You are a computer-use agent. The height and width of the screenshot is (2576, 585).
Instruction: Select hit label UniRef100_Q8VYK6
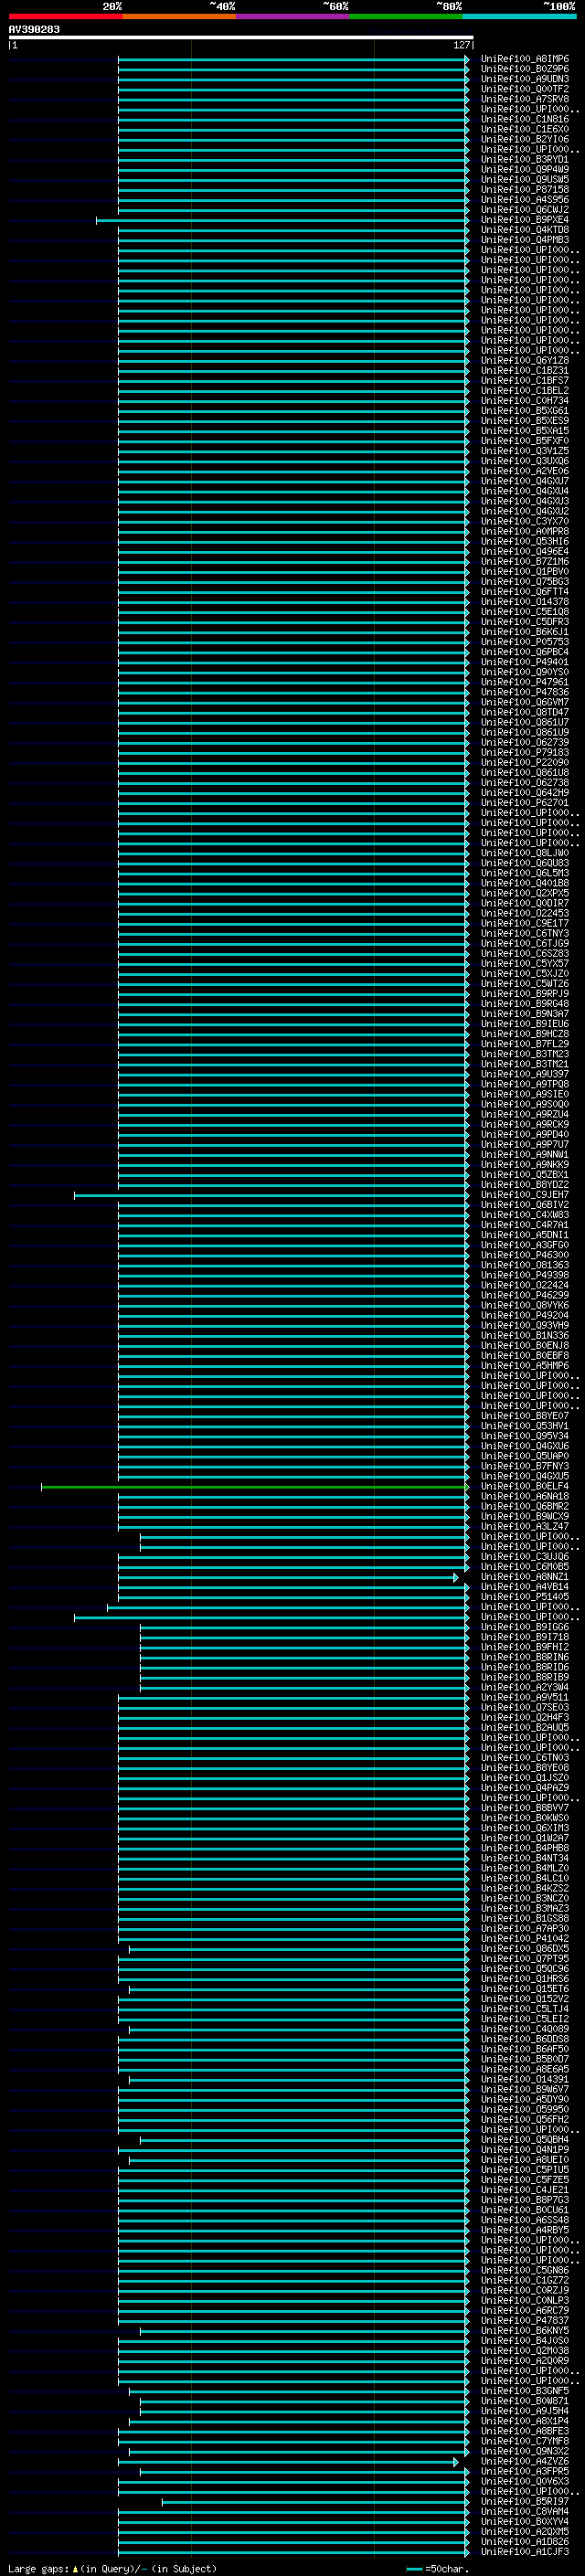pos(524,1305)
